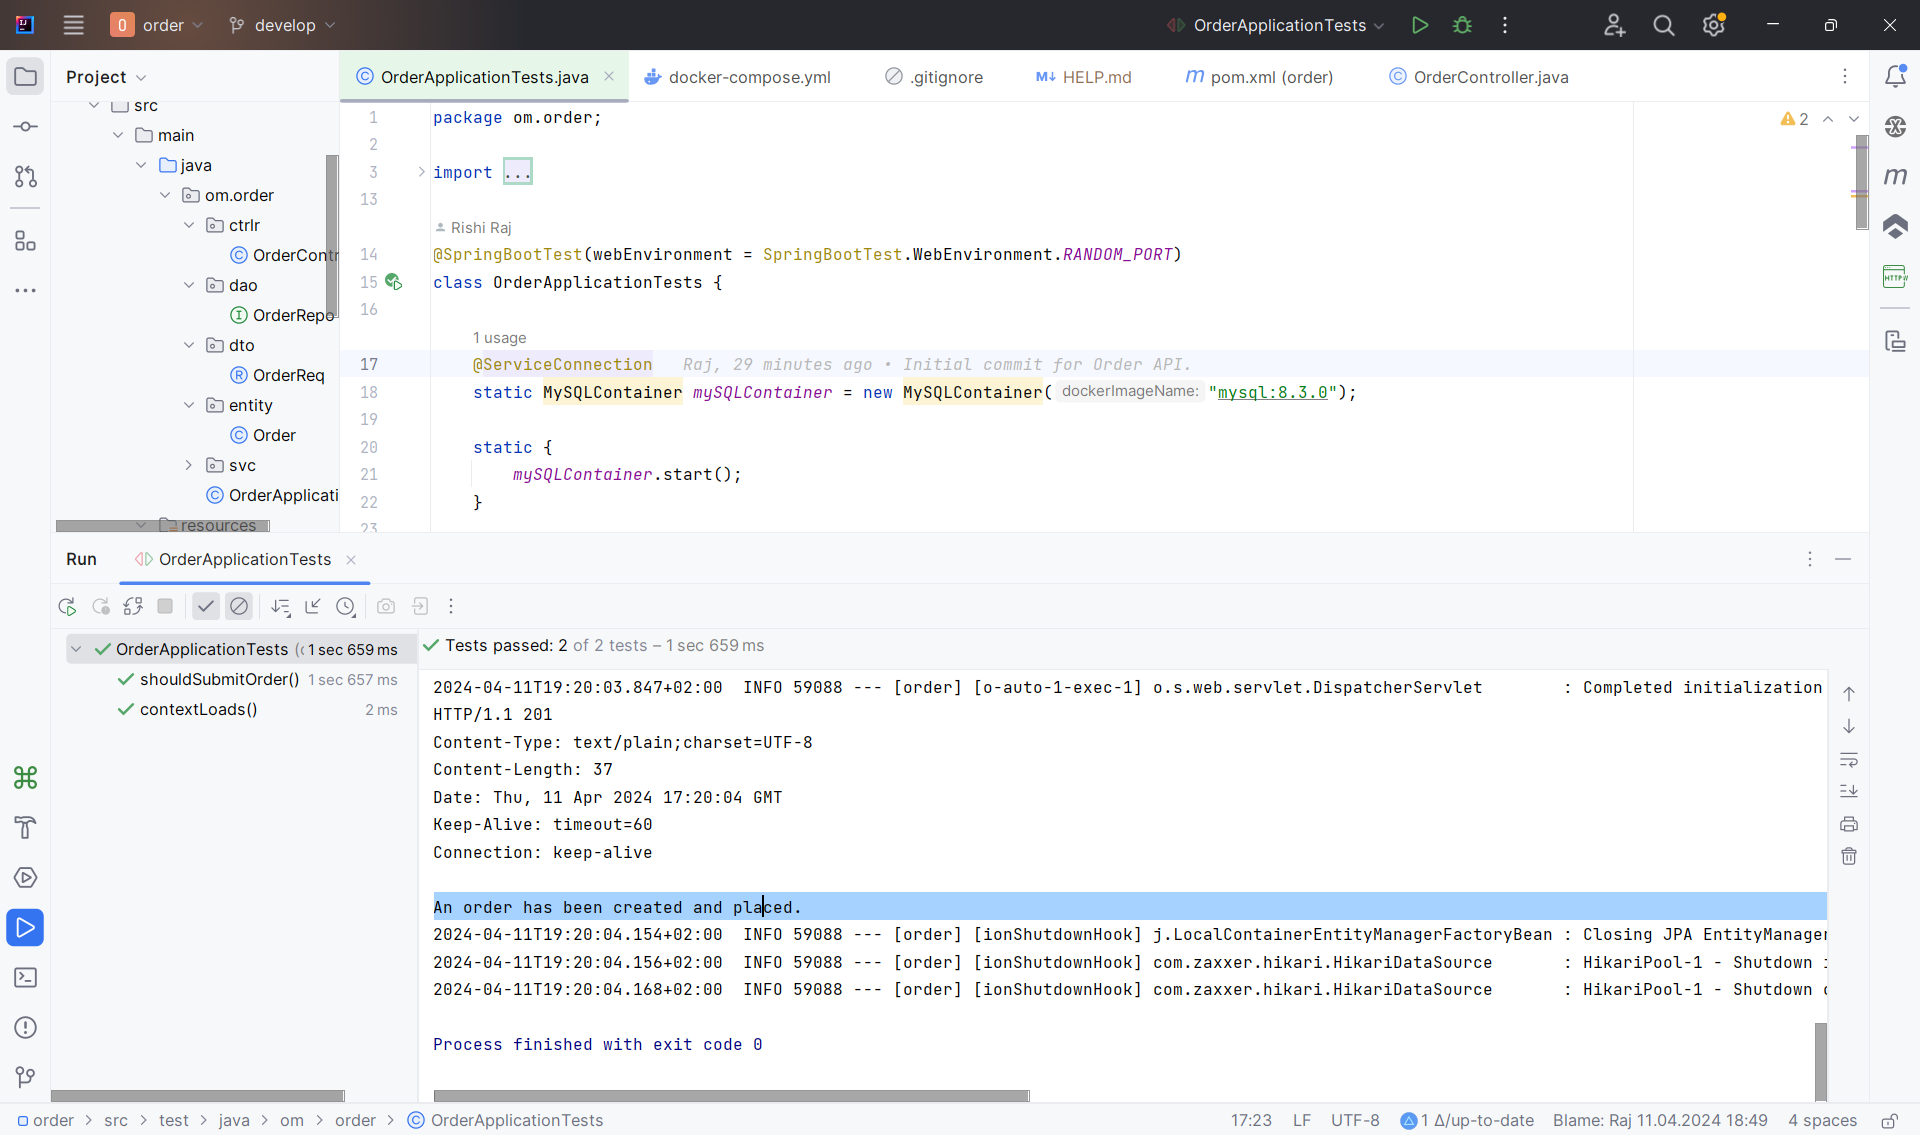1920x1135 pixels.
Task: Click the Clear all trash icon in console
Action: point(1849,856)
